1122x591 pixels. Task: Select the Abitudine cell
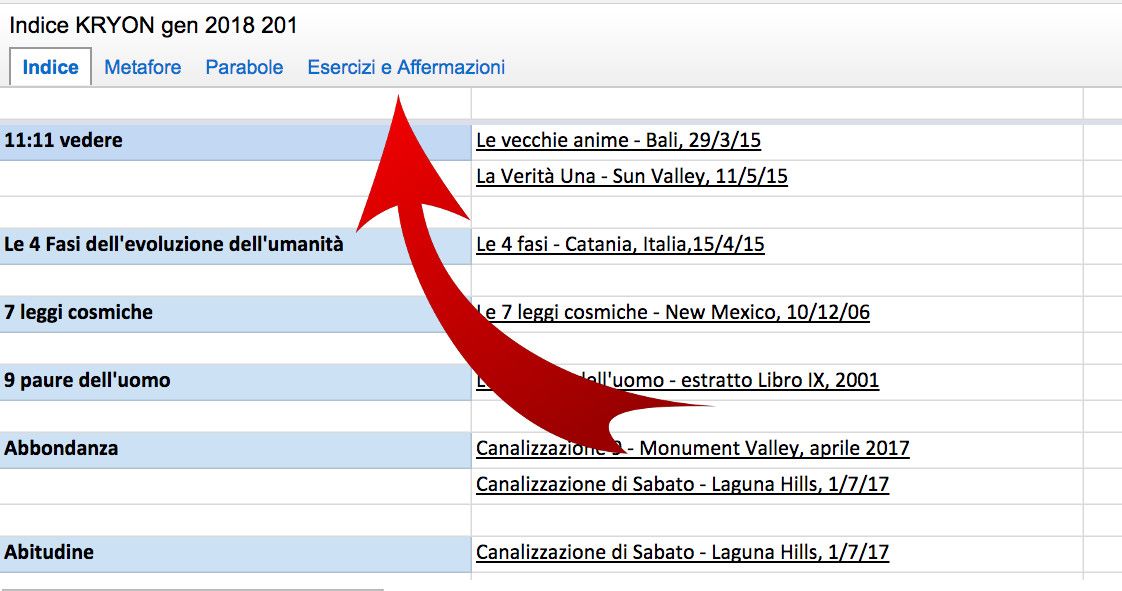[234, 553]
